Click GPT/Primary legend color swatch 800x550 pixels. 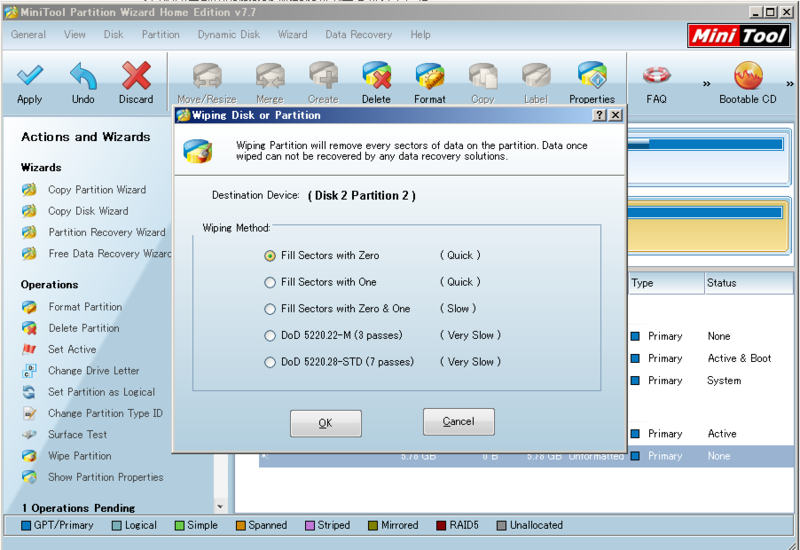(26, 526)
